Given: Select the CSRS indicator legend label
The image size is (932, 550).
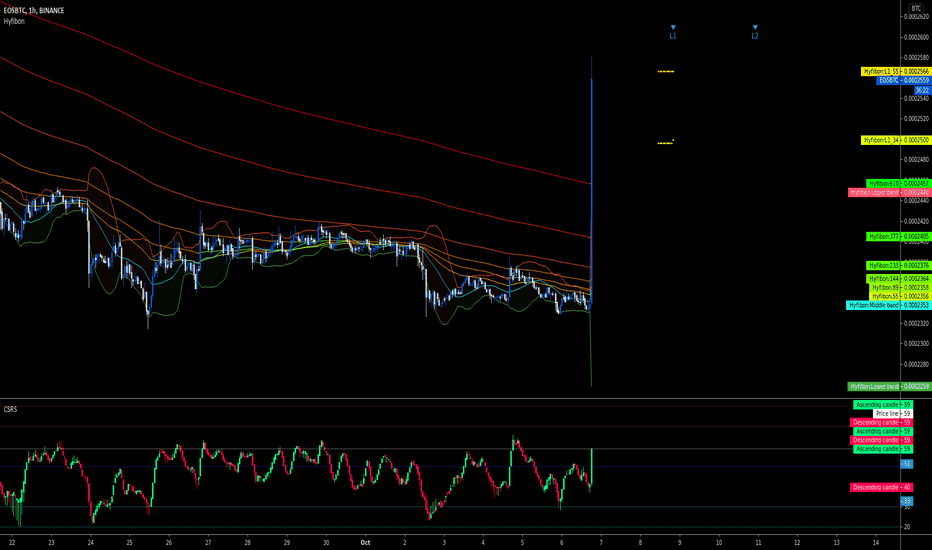Looking at the screenshot, I should [10, 409].
